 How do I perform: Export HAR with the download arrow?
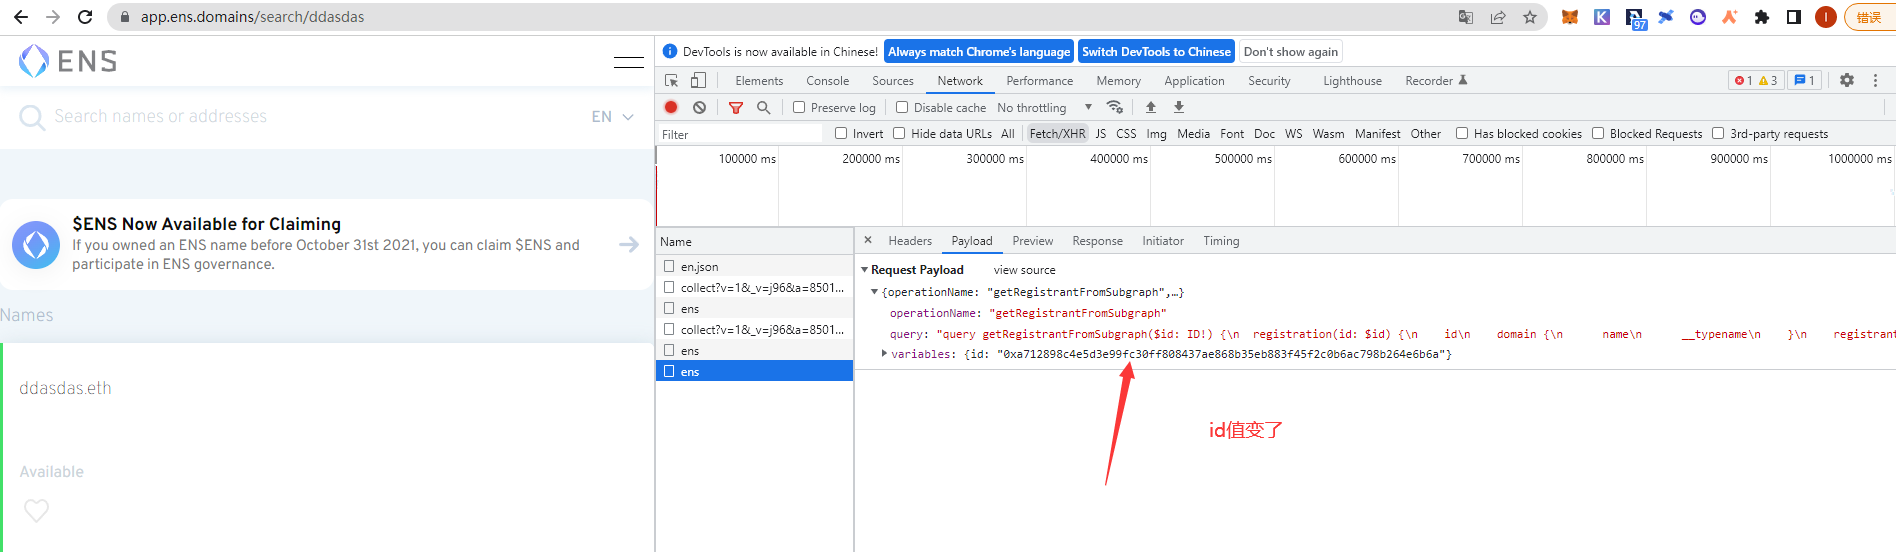1179,107
